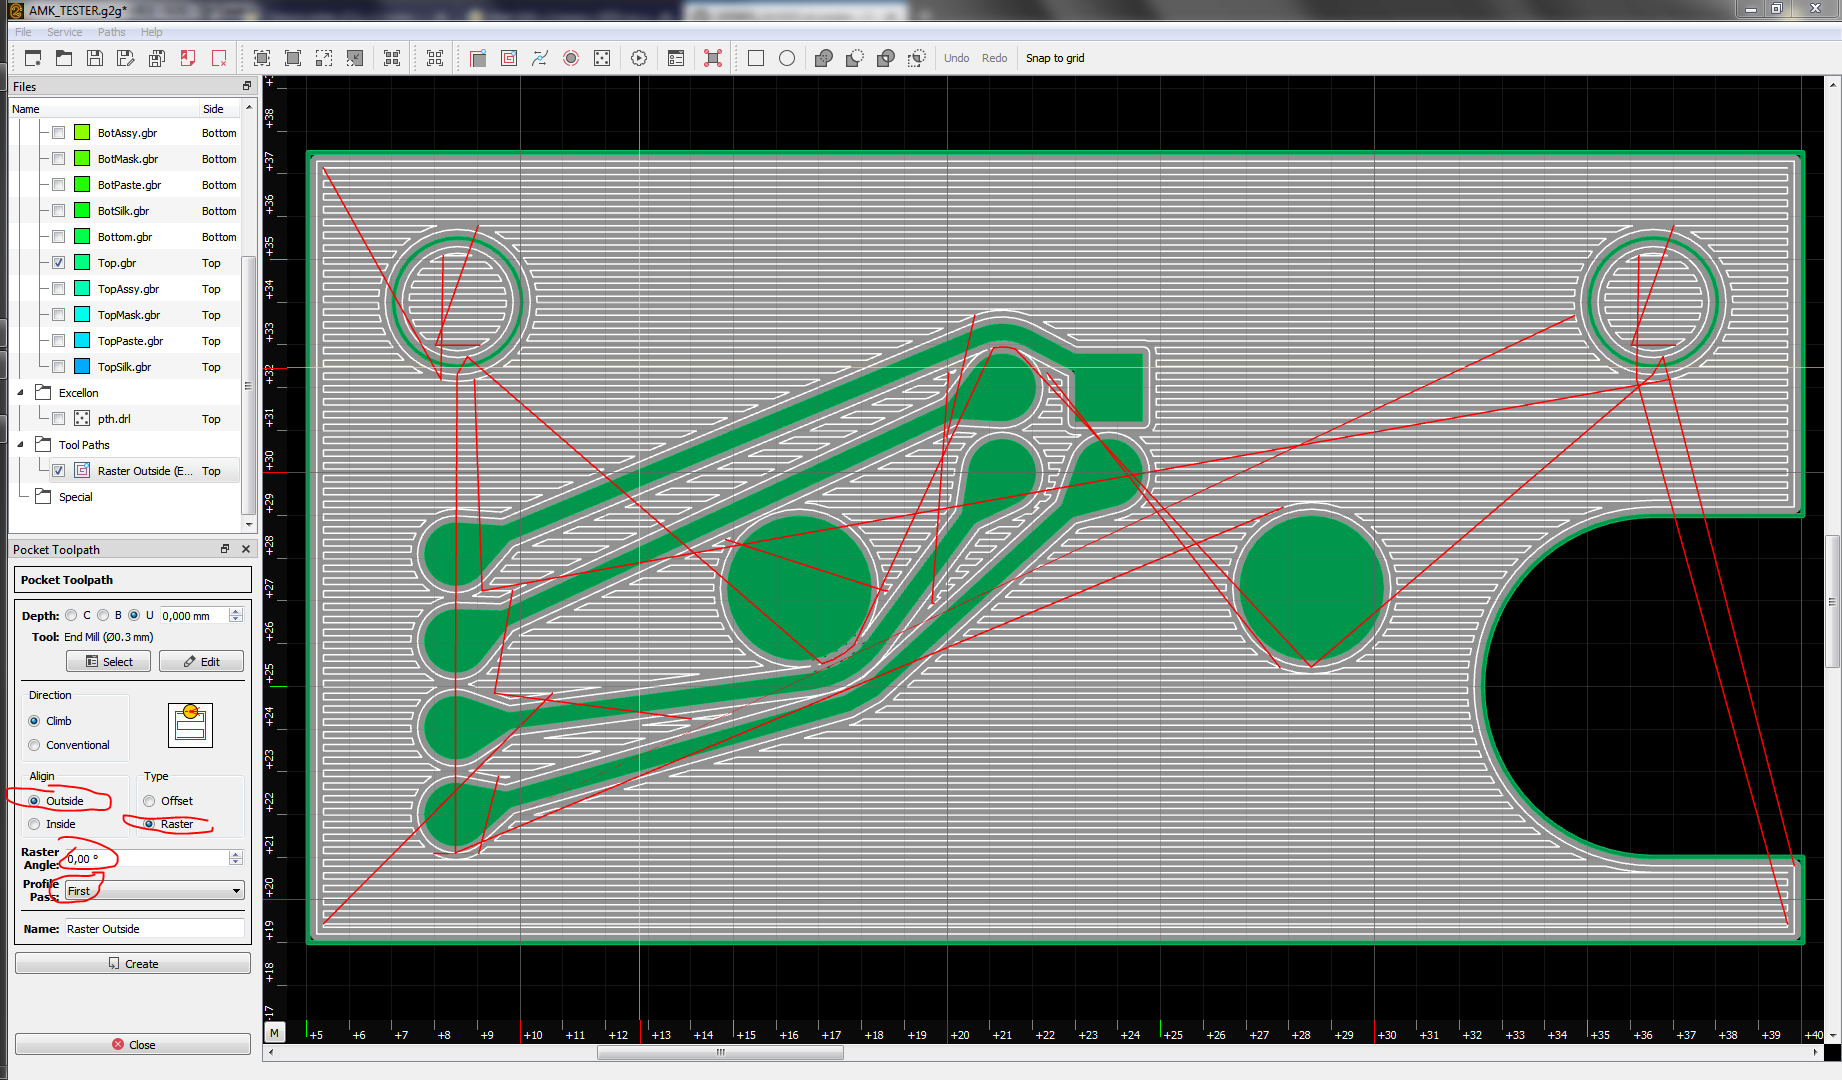Click the dashed frame with arrow icon
The width and height of the screenshot is (1842, 1080).
pos(324,58)
